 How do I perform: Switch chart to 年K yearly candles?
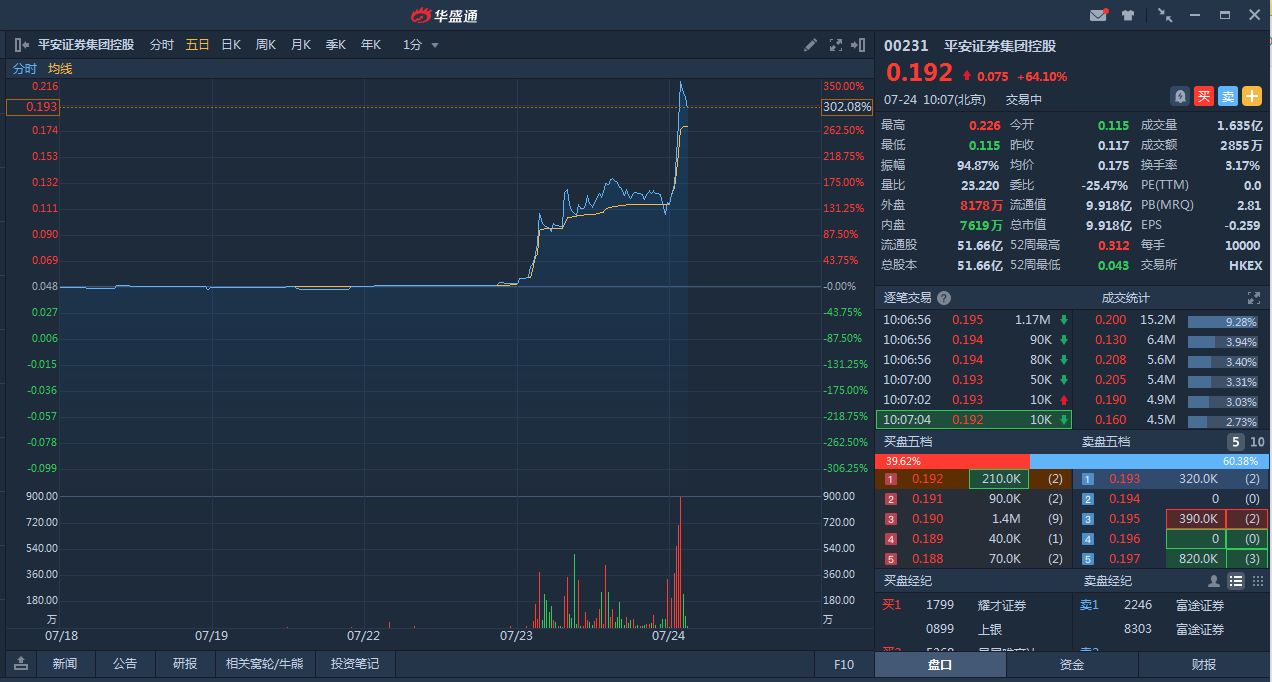(371, 45)
